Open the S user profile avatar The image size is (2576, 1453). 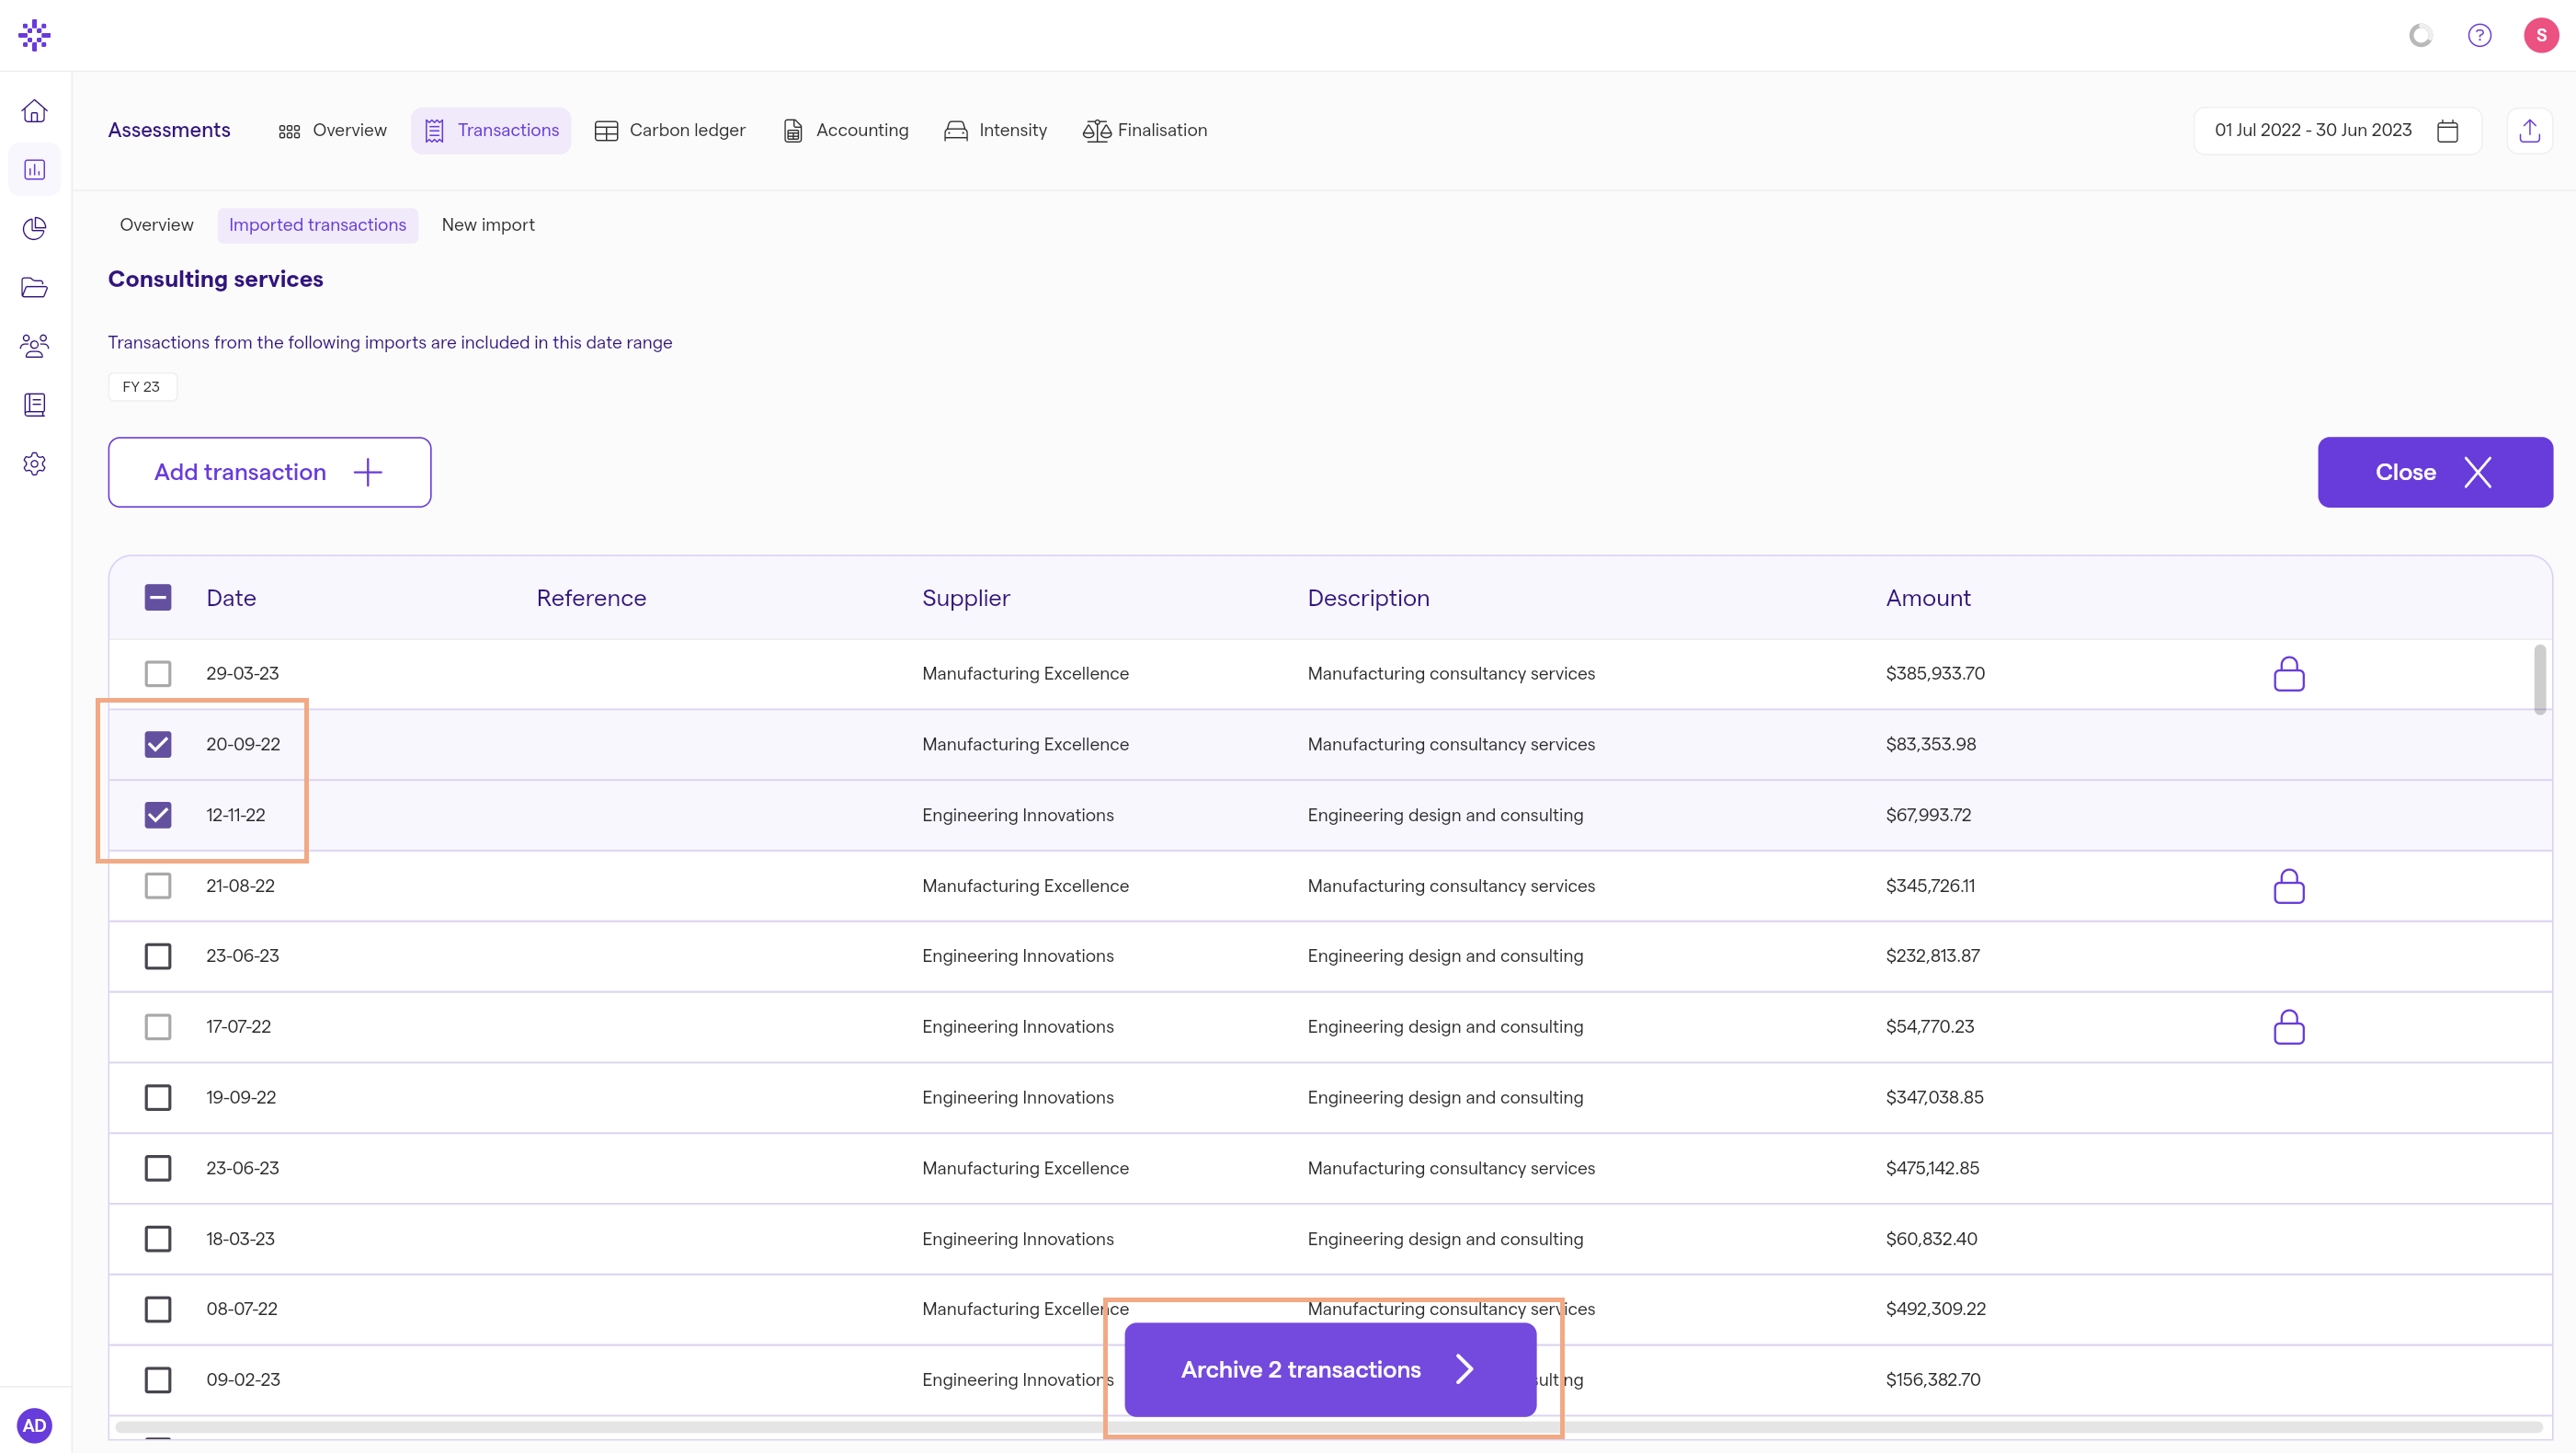tap(2541, 35)
